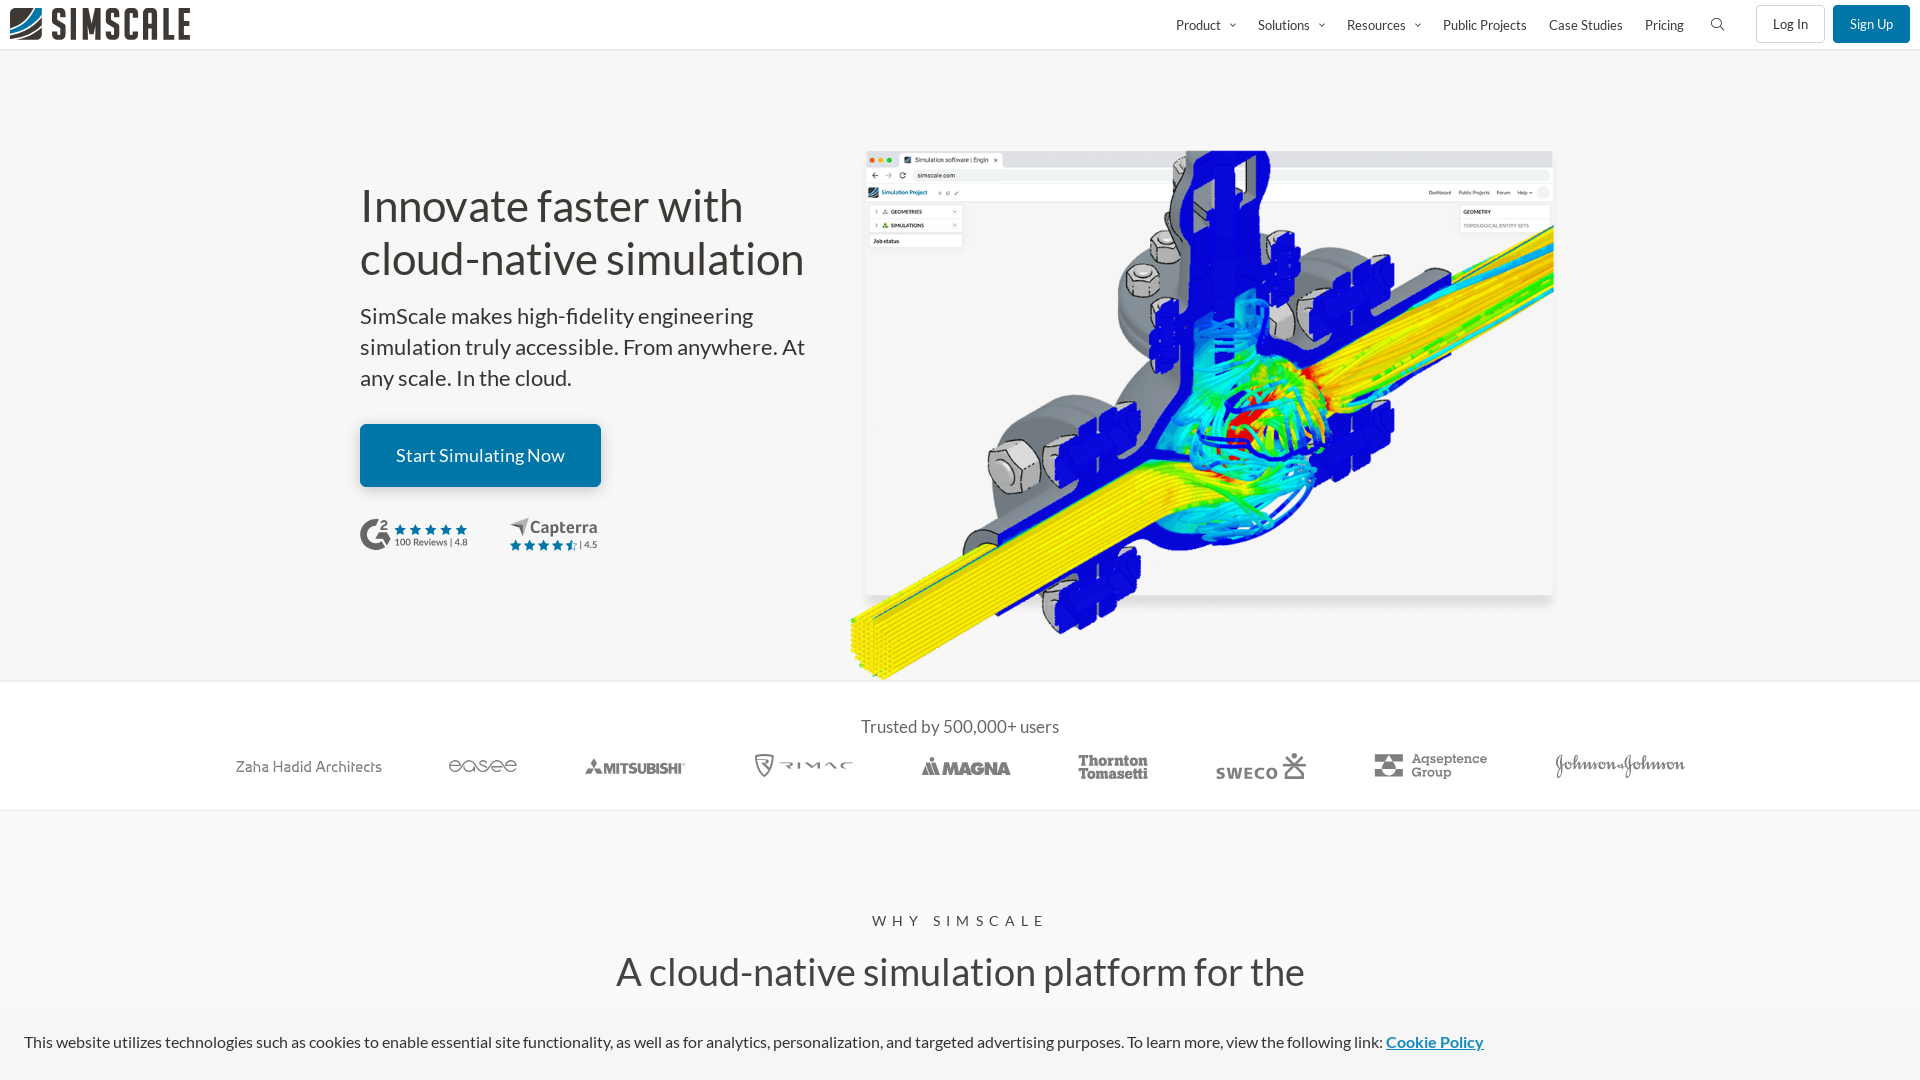Click Start Simulating Now button
The height and width of the screenshot is (1080, 1920).
pos(480,455)
